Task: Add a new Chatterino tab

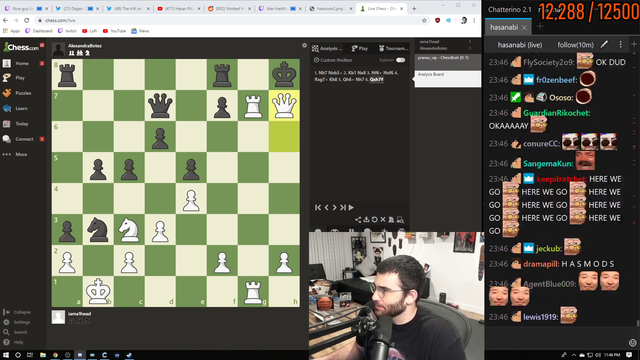Action: pos(540,27)
